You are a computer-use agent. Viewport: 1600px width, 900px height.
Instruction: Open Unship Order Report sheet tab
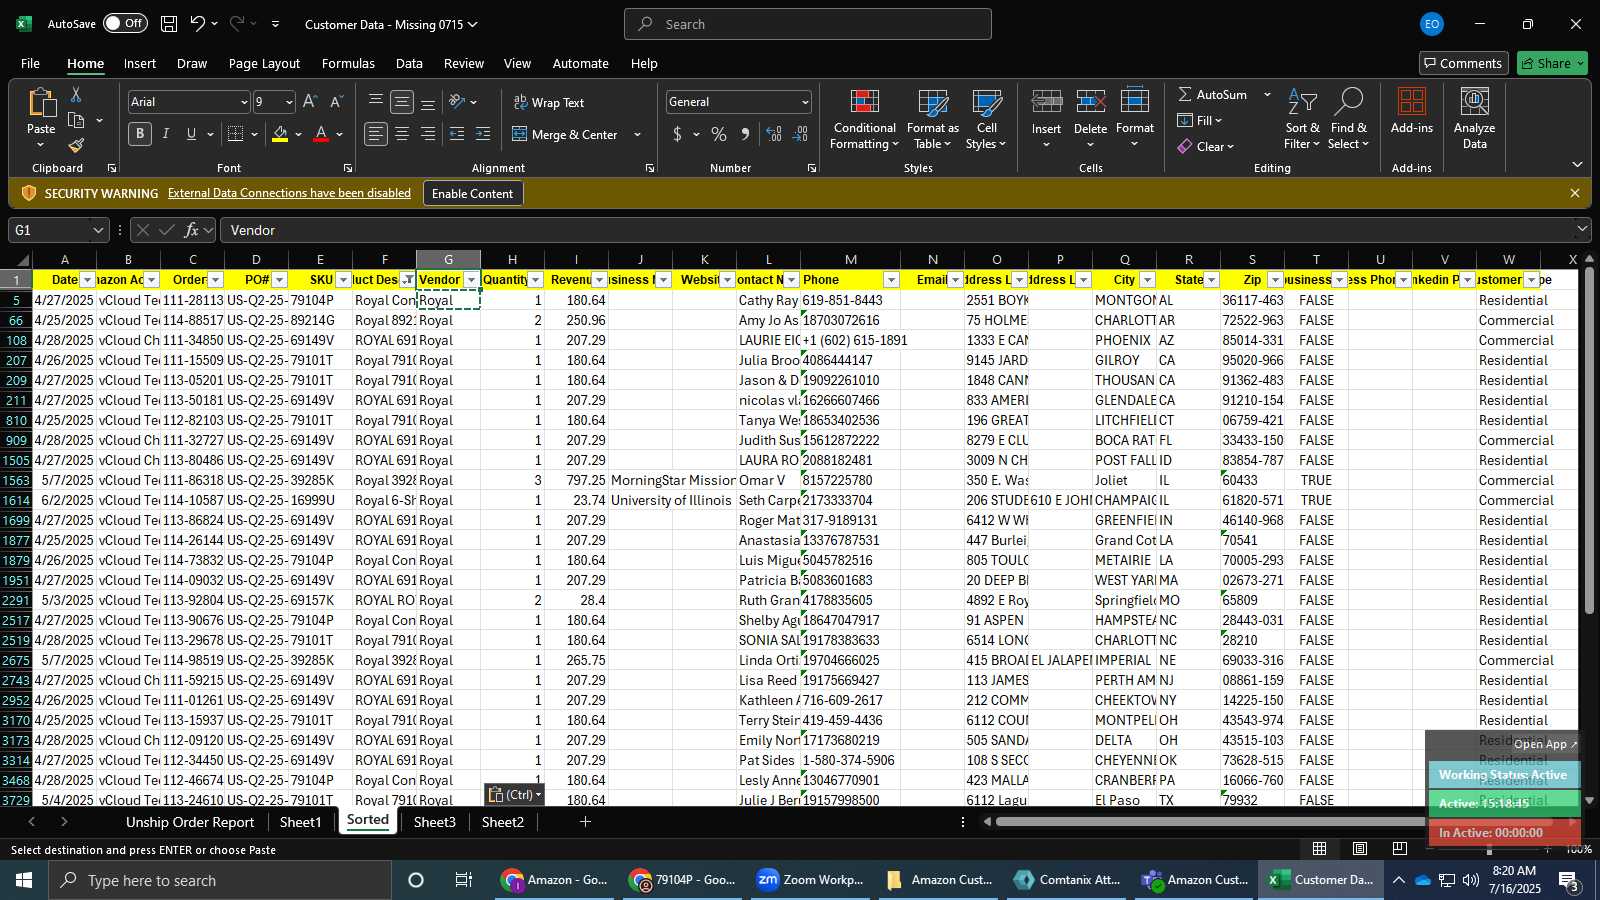tap(190, 822)
